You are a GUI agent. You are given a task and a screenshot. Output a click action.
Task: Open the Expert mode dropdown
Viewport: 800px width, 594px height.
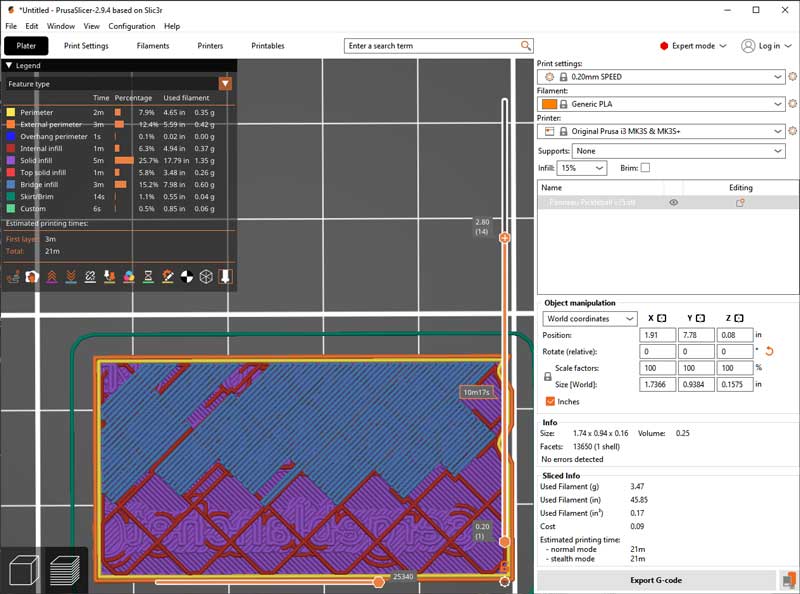[x=693, y=46]
